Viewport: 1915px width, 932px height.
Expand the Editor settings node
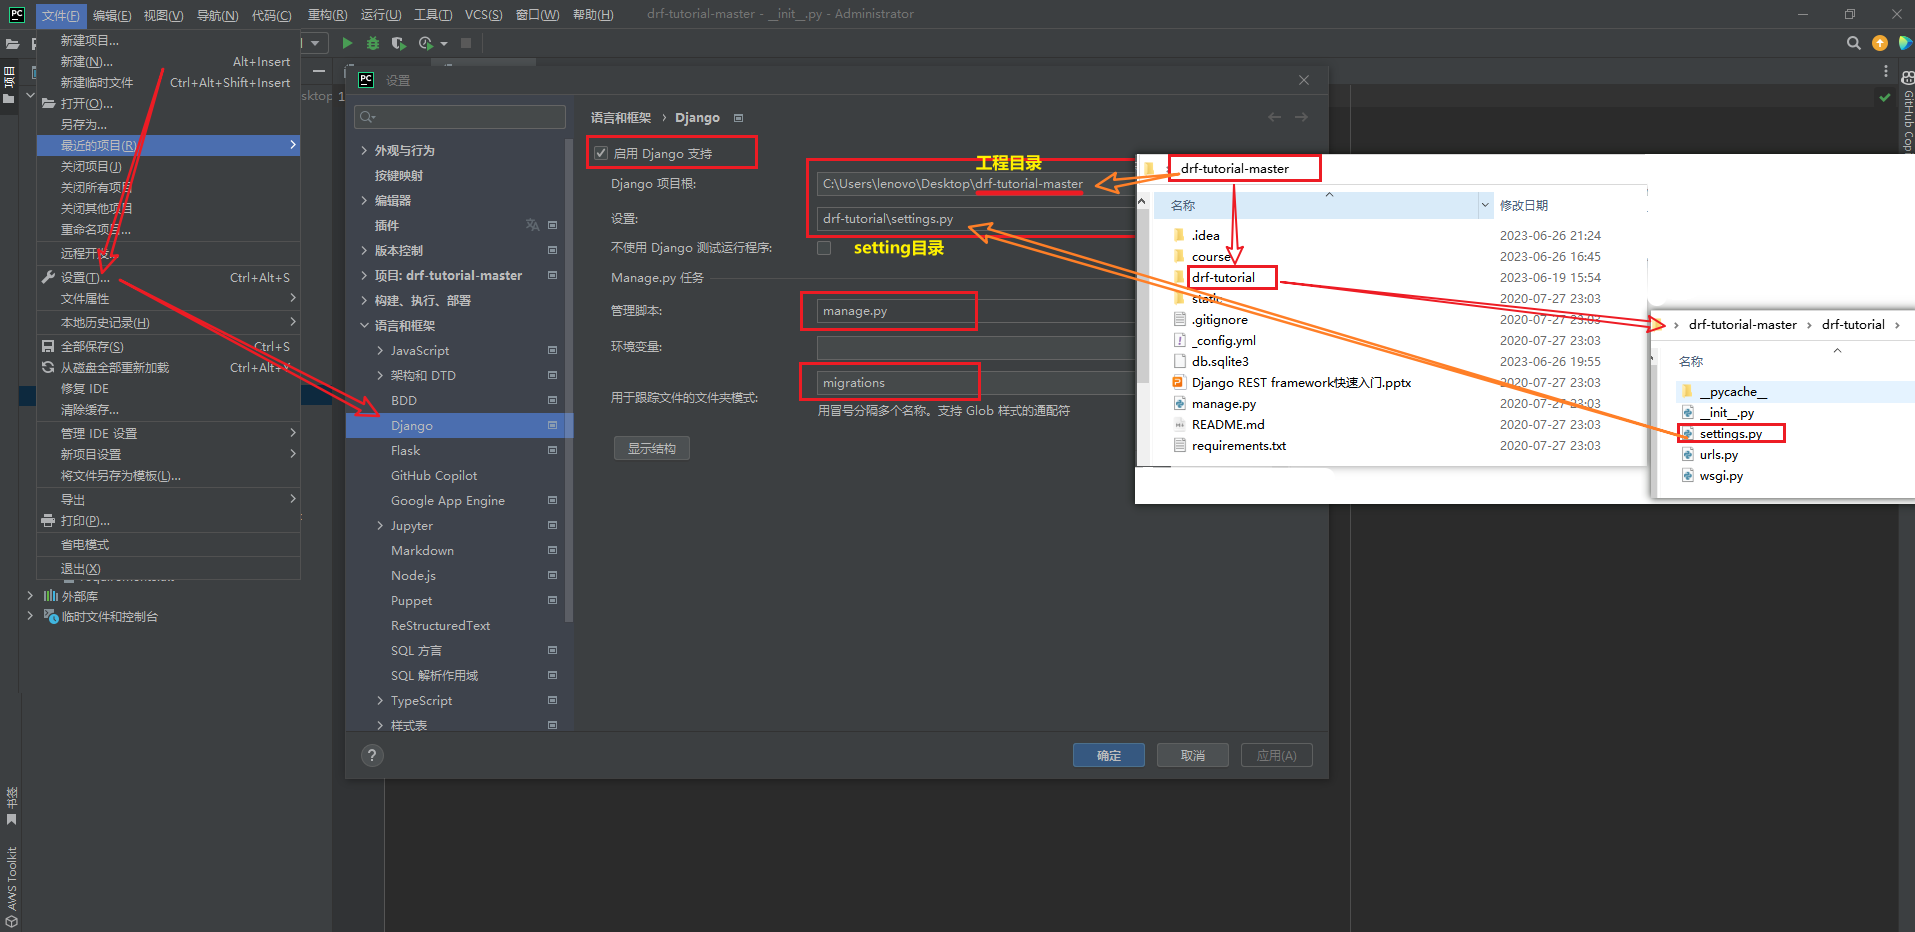(x=364, y=200)
